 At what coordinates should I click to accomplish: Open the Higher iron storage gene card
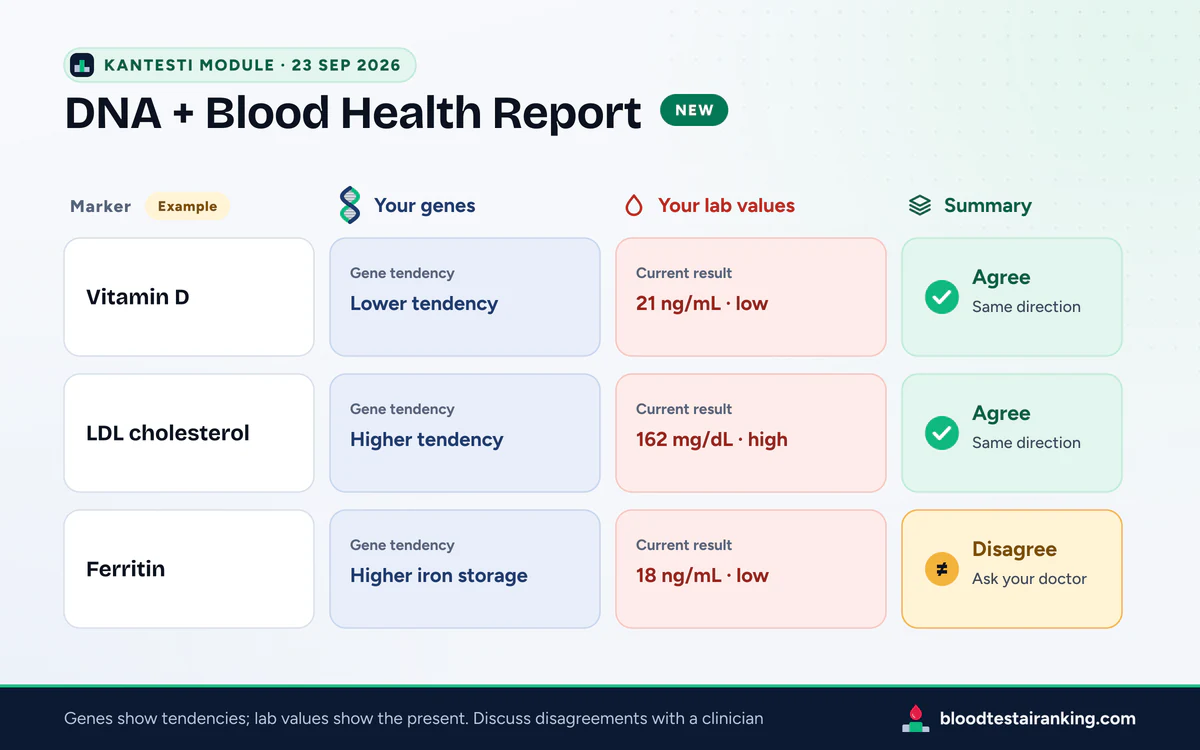(465, 569)
